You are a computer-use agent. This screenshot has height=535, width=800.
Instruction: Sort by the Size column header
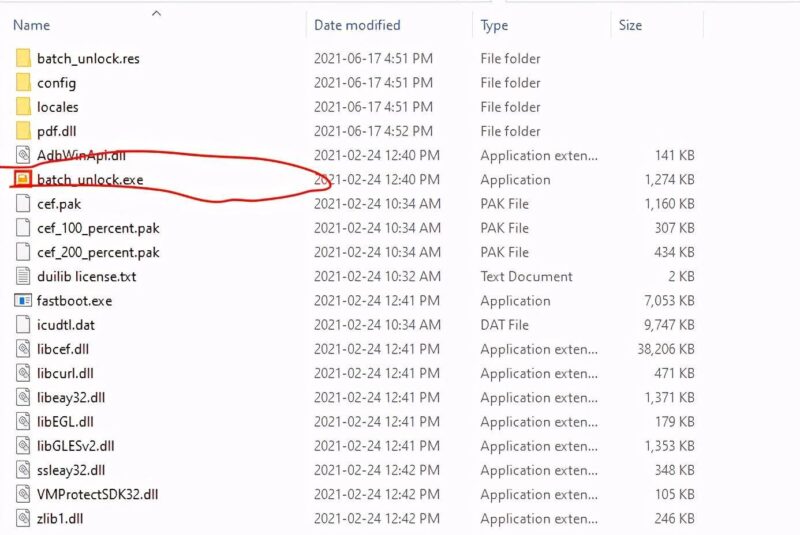point(630,25)
